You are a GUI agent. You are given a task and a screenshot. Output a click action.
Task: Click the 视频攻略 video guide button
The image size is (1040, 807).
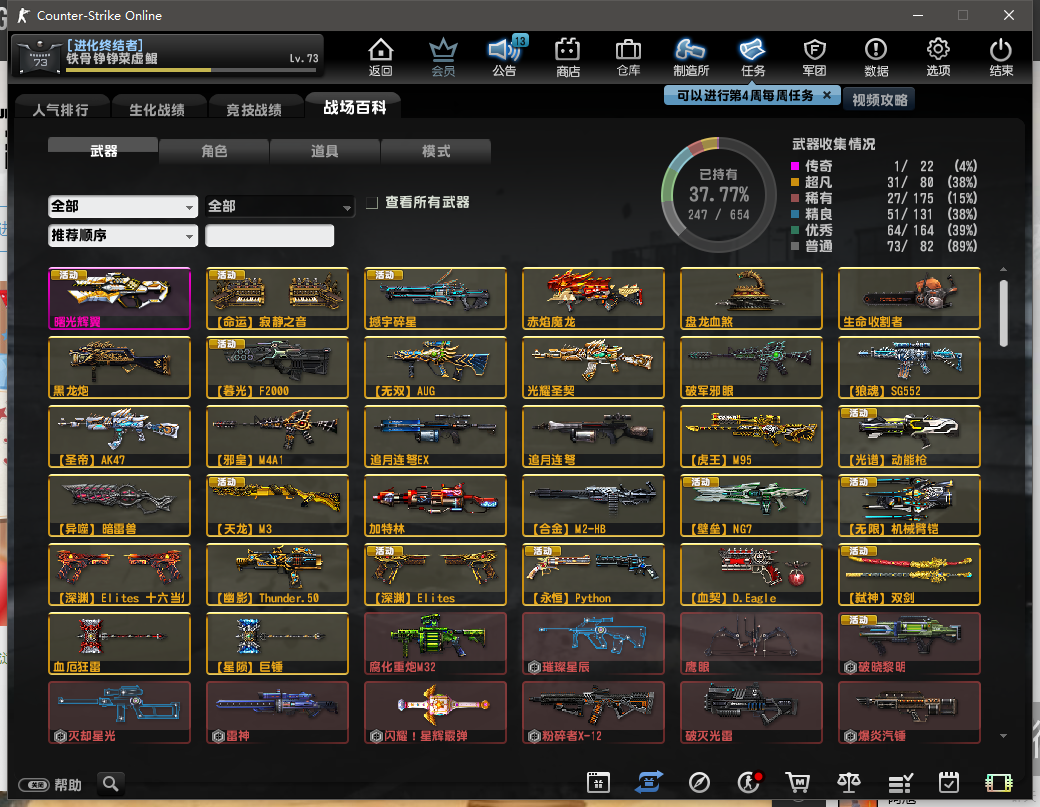879,99
